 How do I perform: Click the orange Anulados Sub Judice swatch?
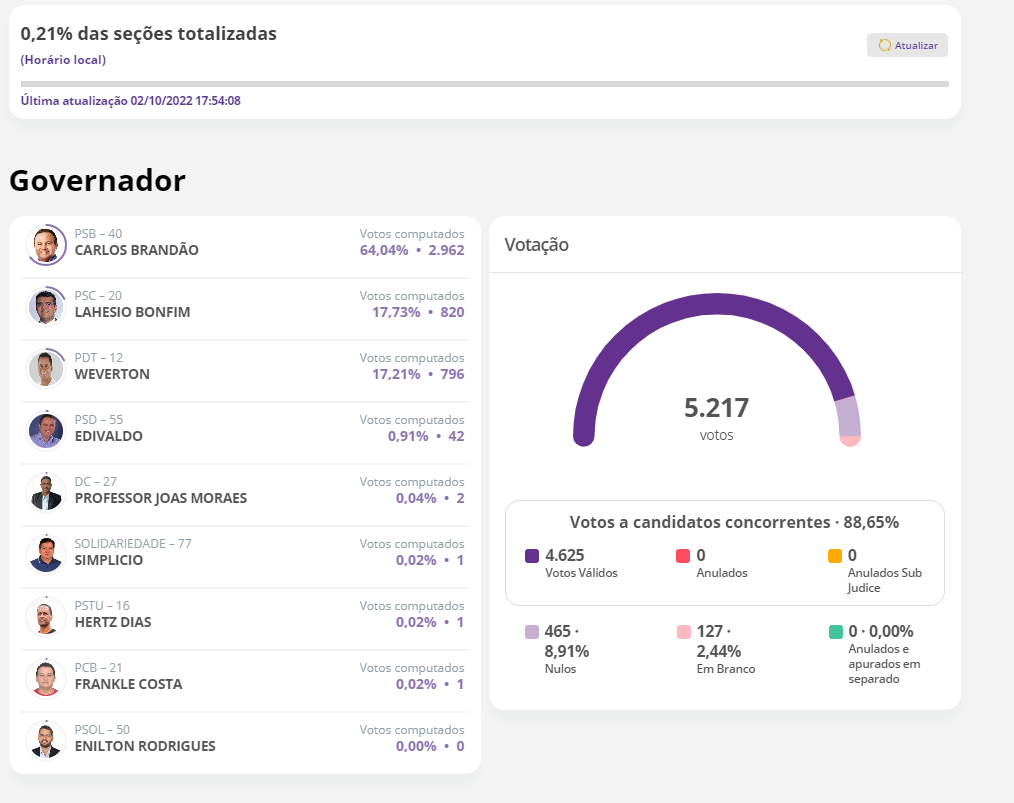(x=834, y=556)
